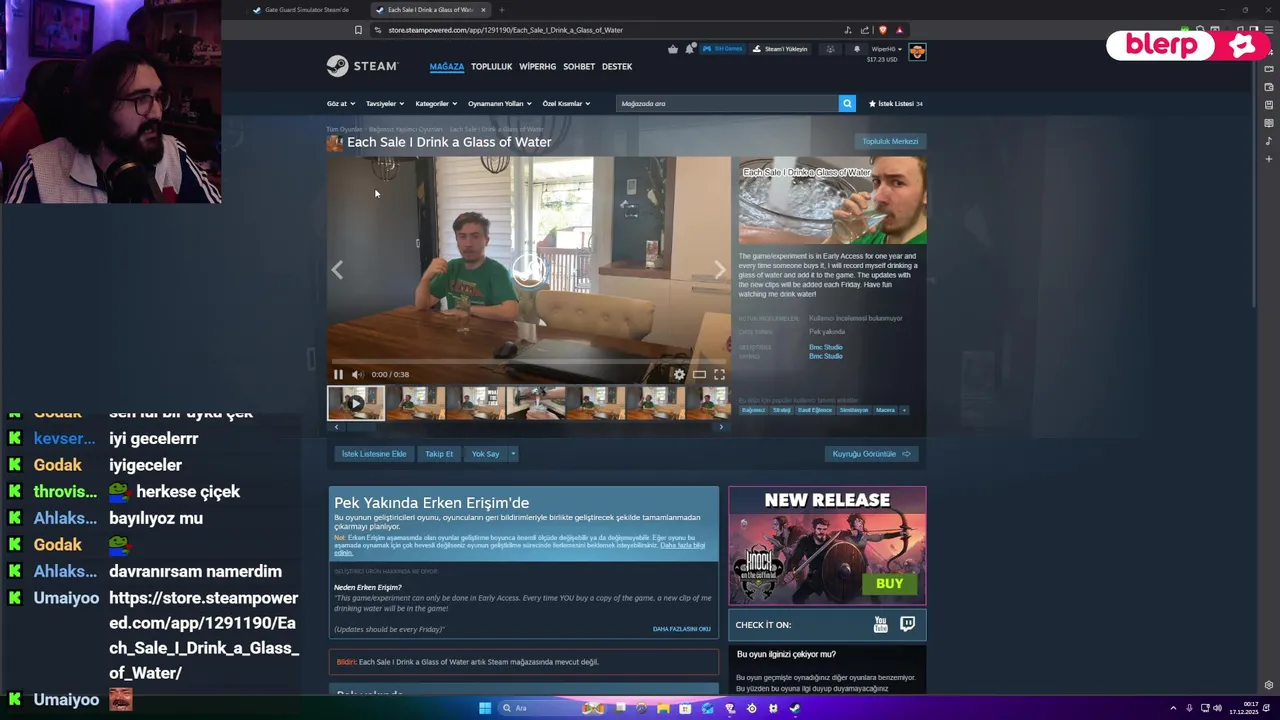The image size is (1280, 720).
Task: Expand the Tavsiyeler menu
Action: [x=385, y=103]
